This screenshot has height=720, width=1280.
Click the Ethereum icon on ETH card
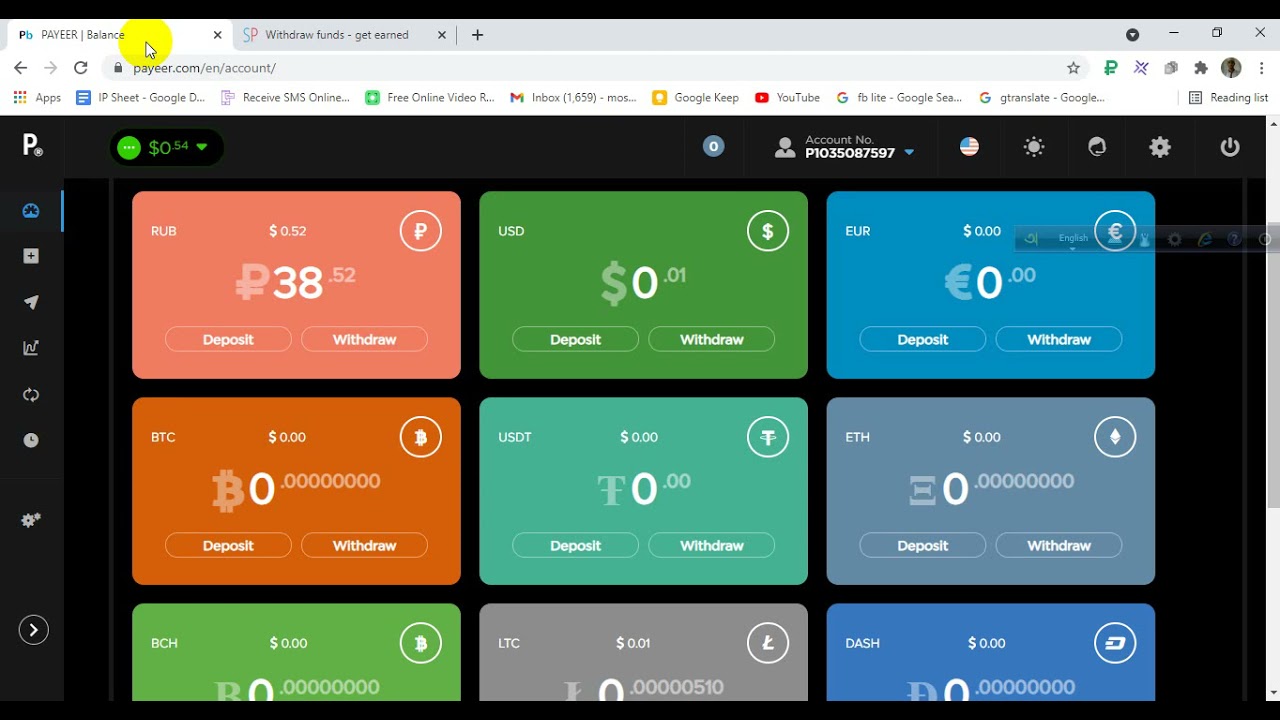[1115, 437]
